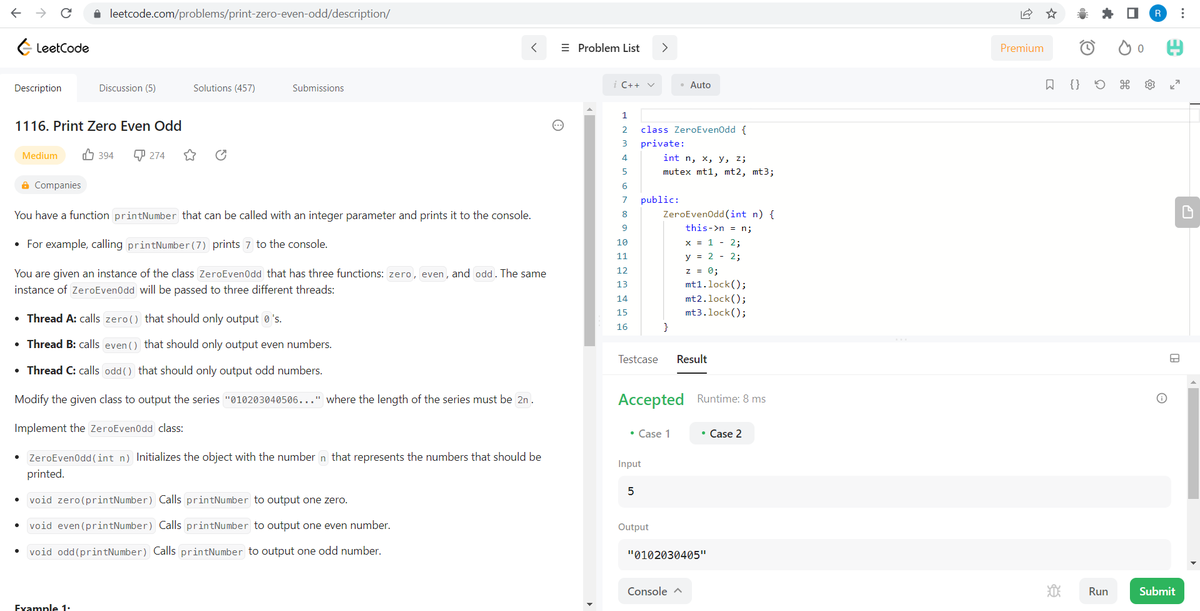The width and height of the screenshot is (1200, 611).
Task: Open the Auto complete setting dropdown
Action: click(x=696, y=85)
